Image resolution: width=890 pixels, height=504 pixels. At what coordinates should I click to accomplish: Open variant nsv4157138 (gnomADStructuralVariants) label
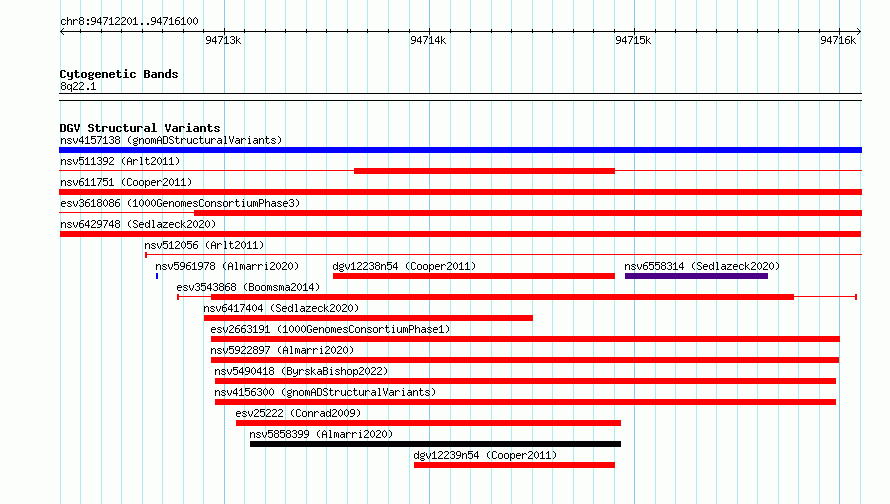tap(171, 140)
